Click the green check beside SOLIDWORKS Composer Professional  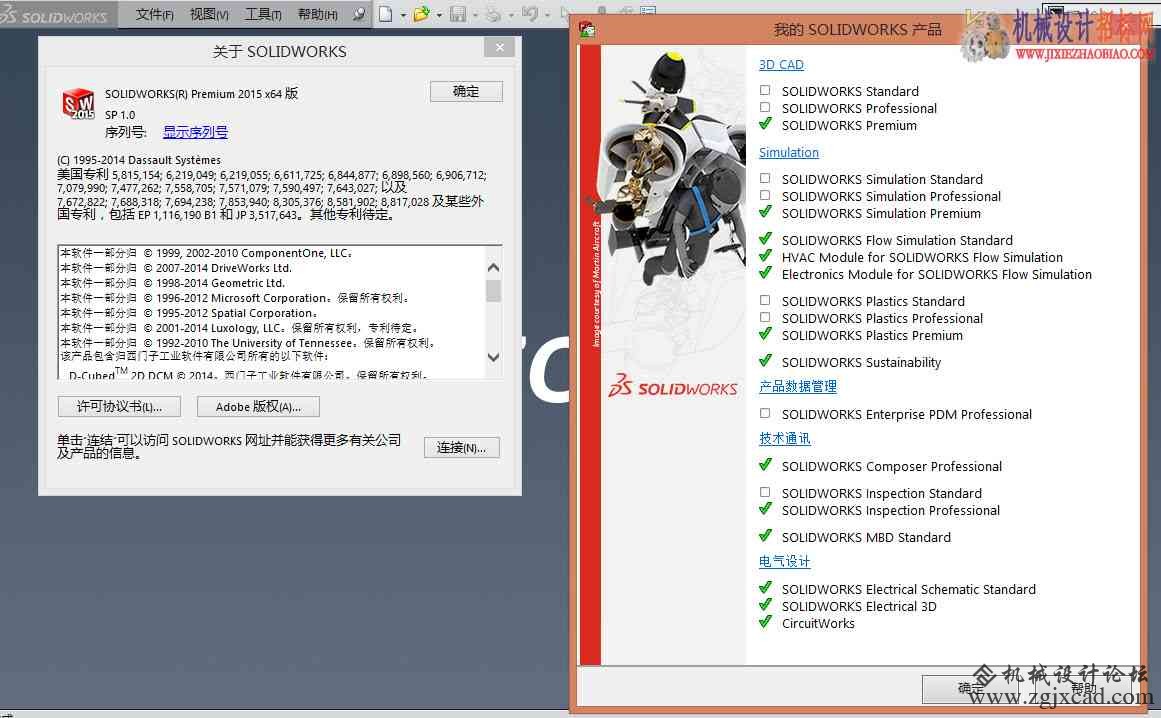(x=766, y=465)
